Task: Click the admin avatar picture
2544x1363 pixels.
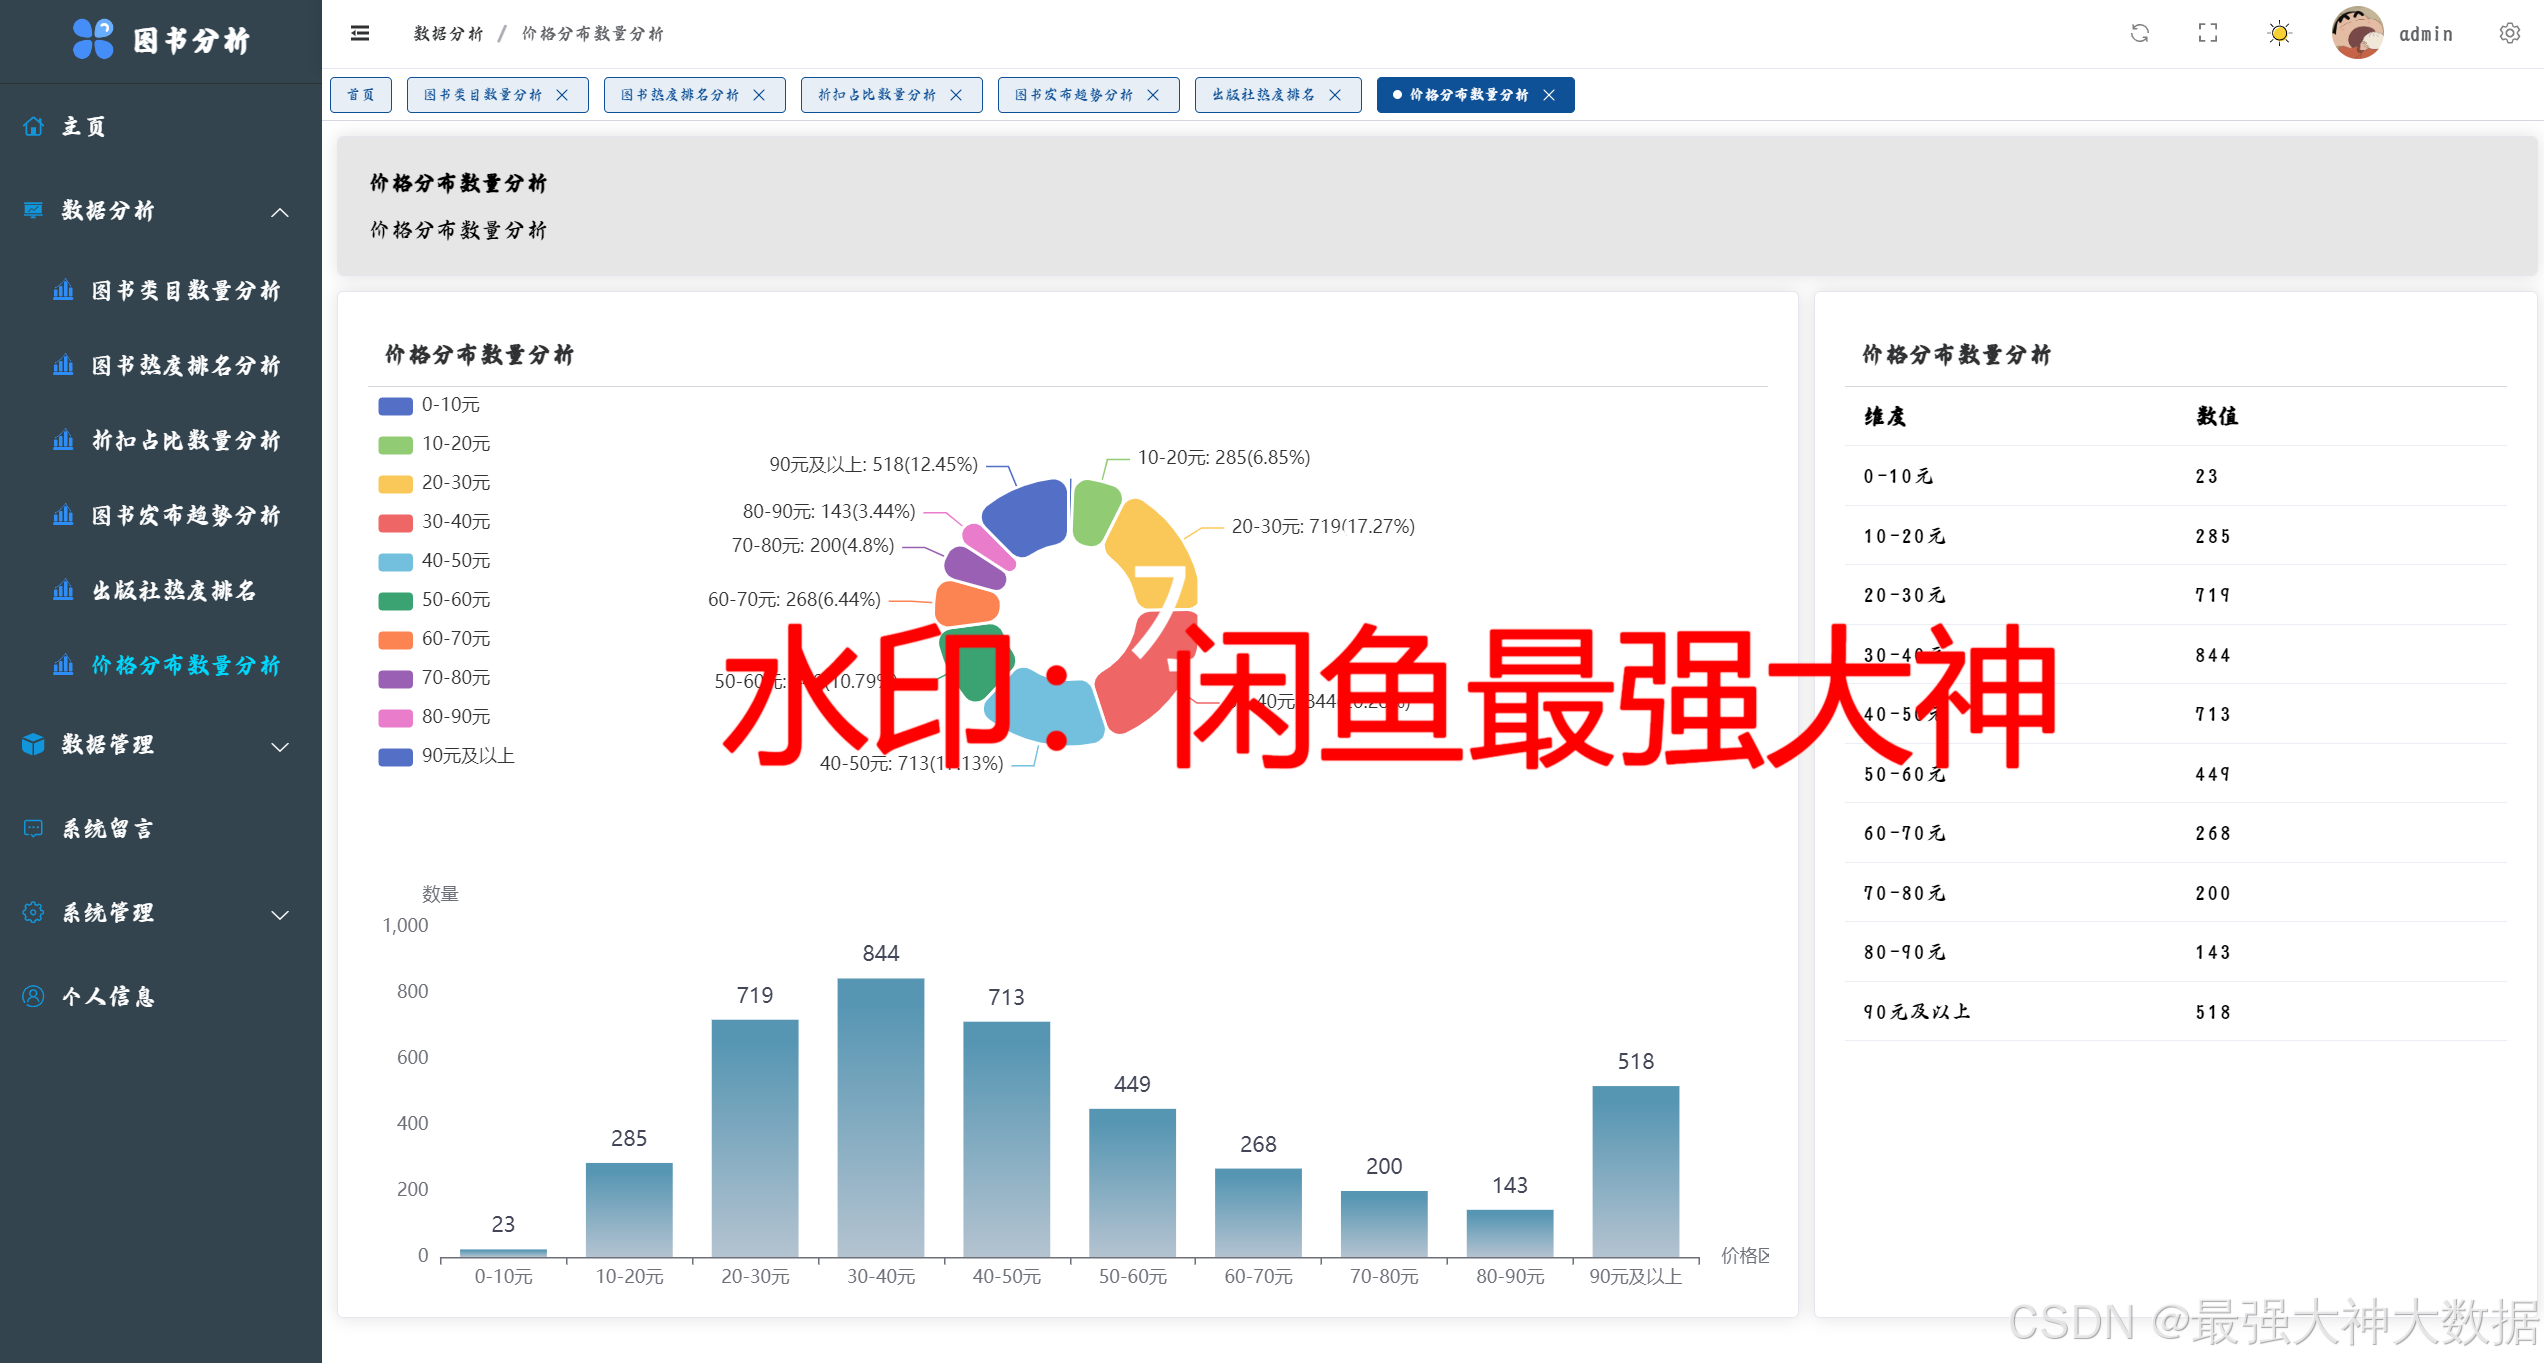Action: tap(2357, 33)
